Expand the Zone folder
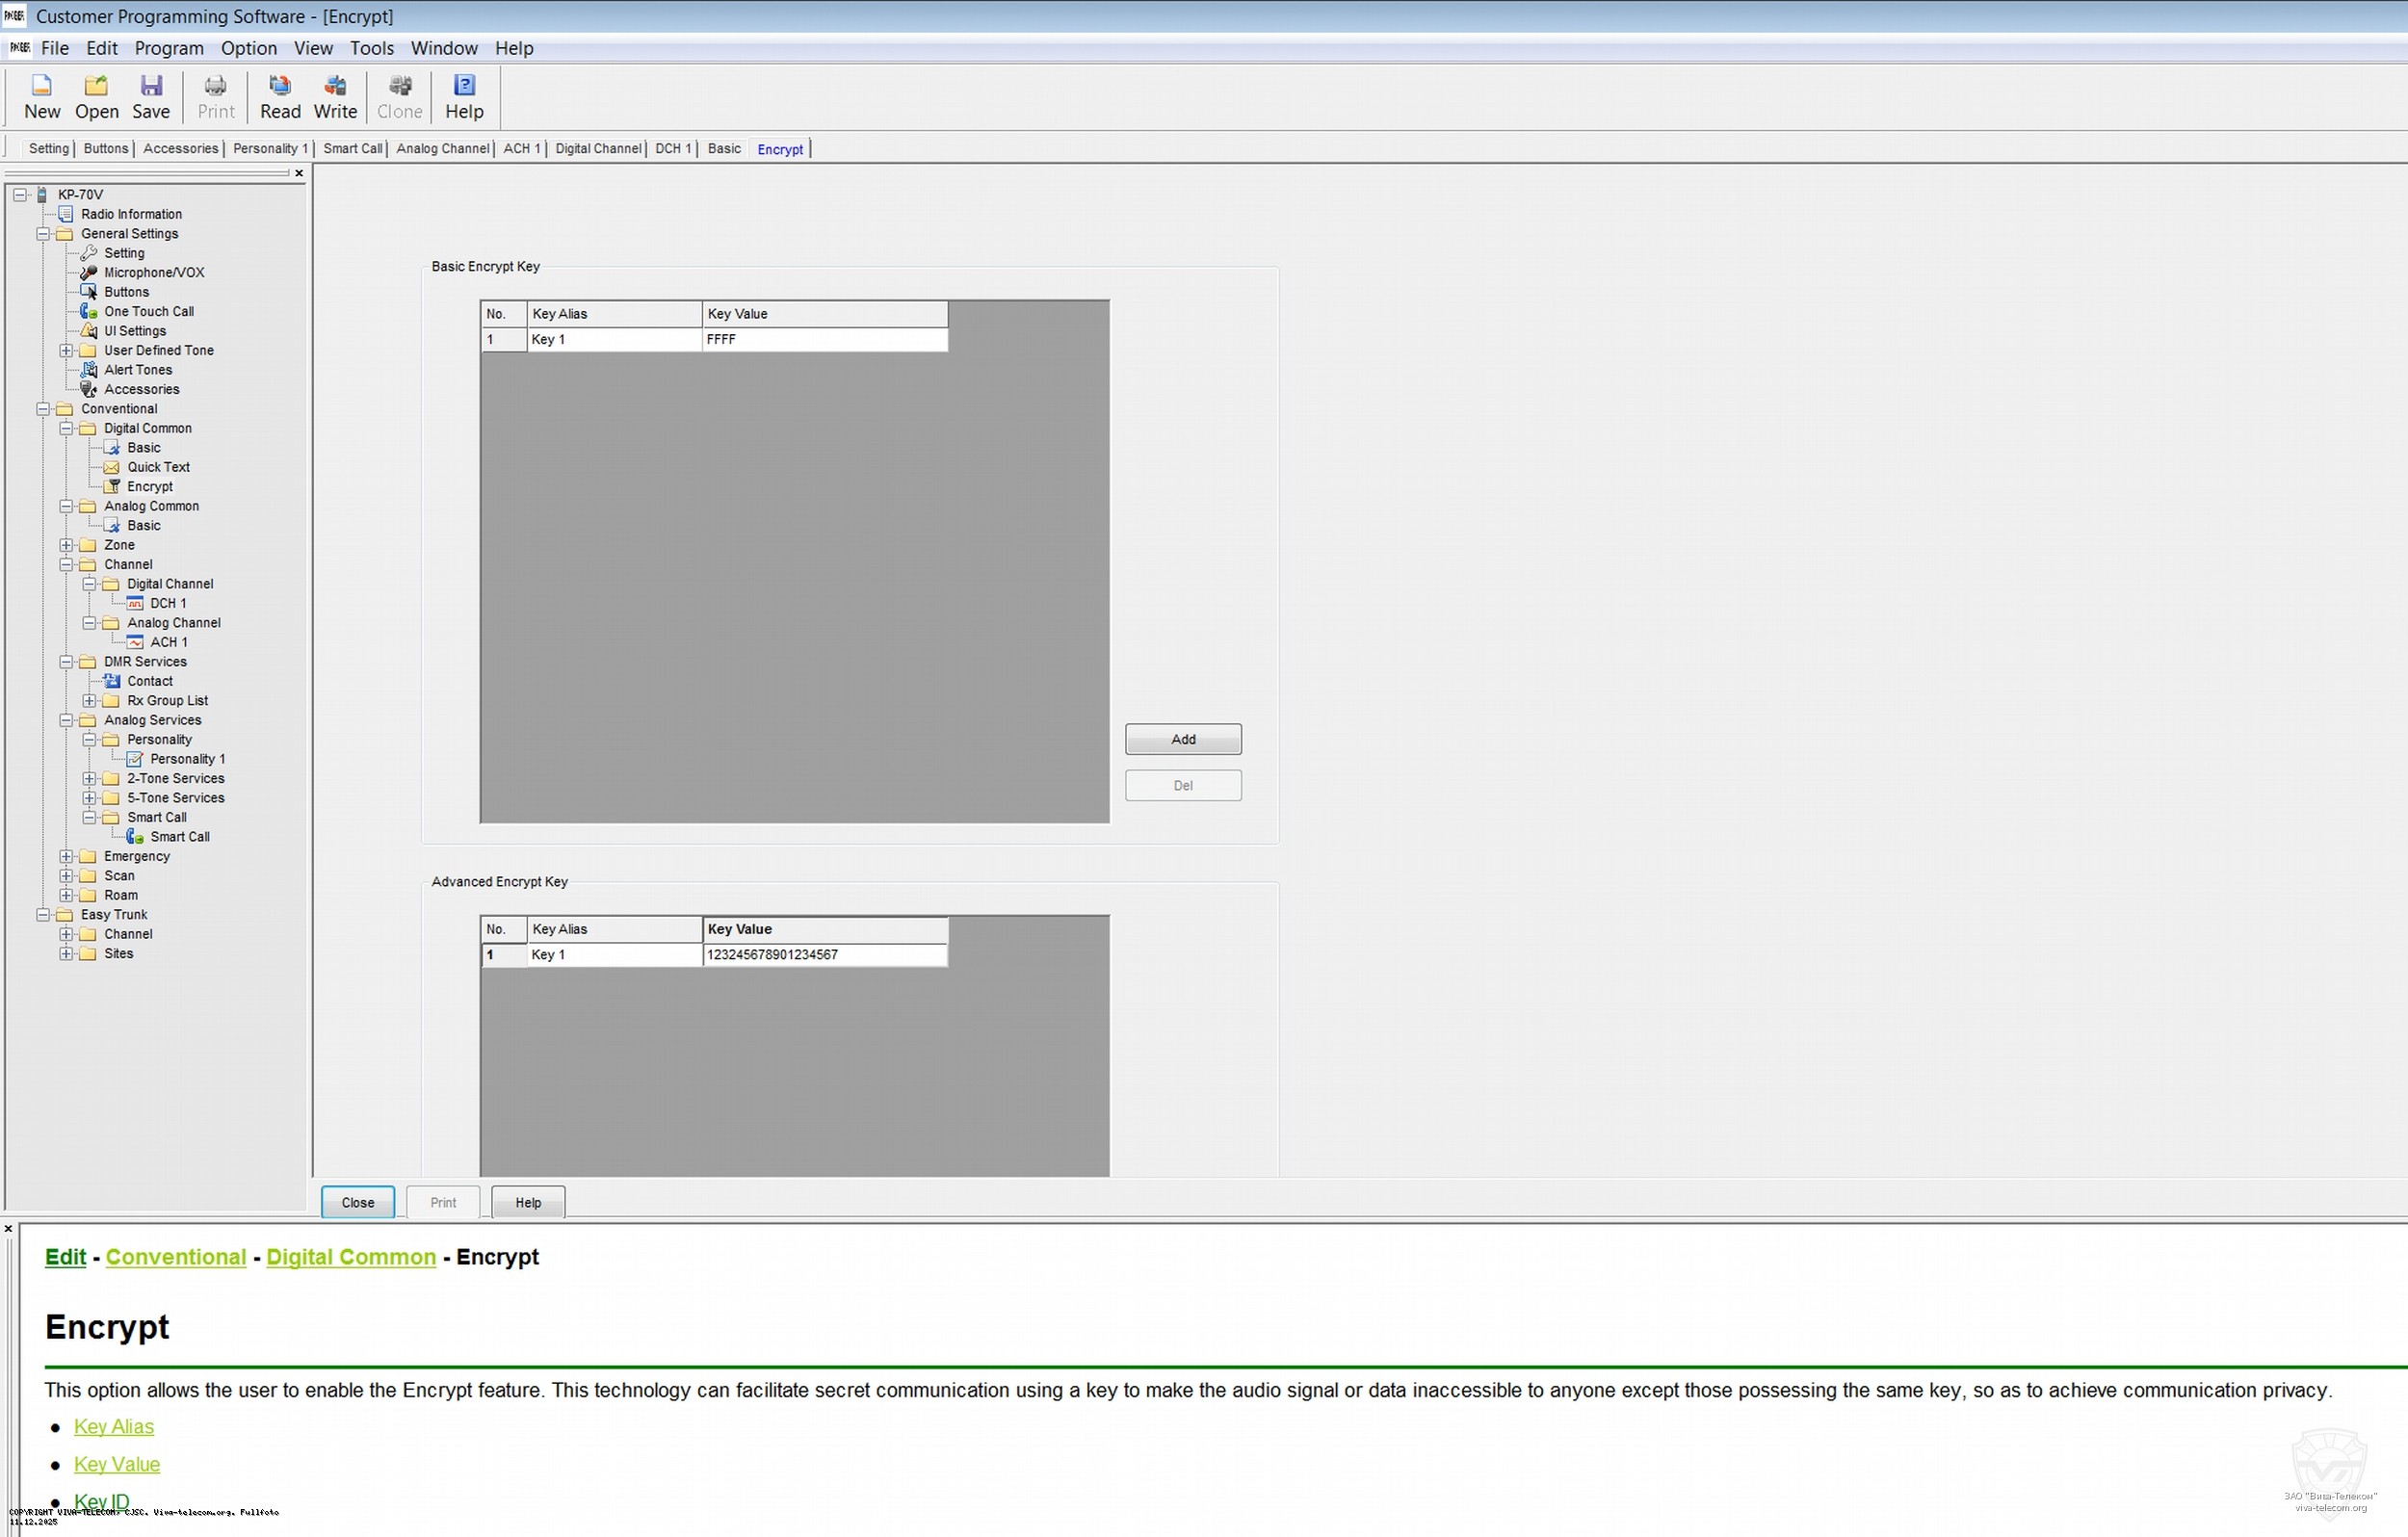Image resolution: width=2408 pixels, height=1537 pixels. 66,545
